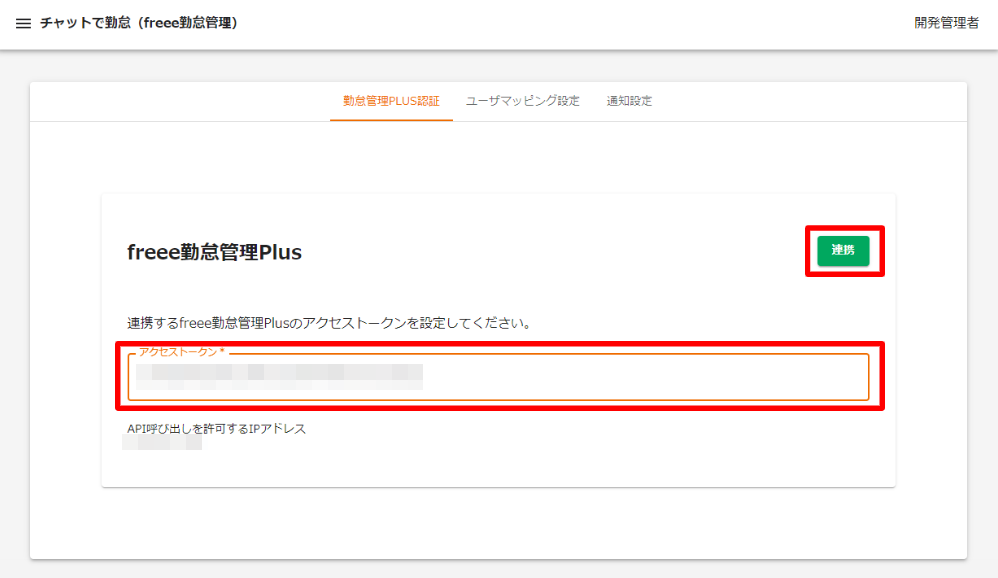The image size is (998, 578).
Task: Click the freee勤怠管理Plus heading
Action: (x=216, y=251)
